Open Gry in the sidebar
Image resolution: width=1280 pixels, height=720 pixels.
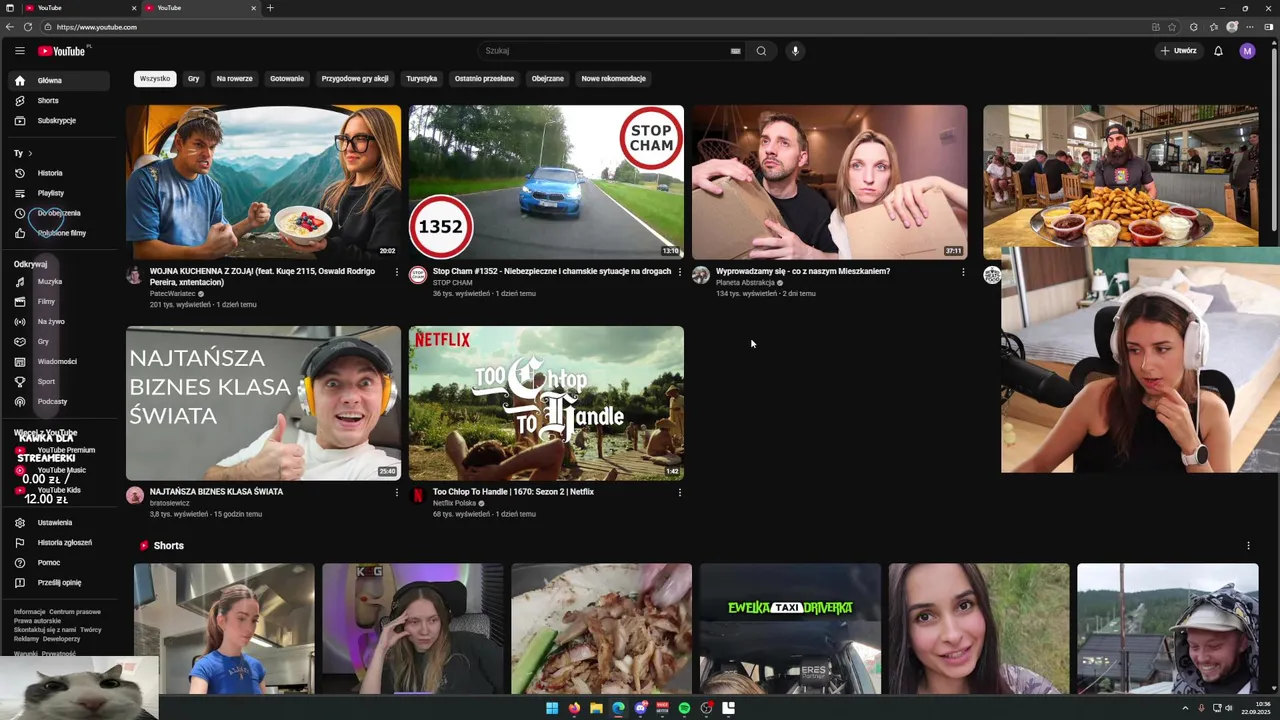click(60, 341)
